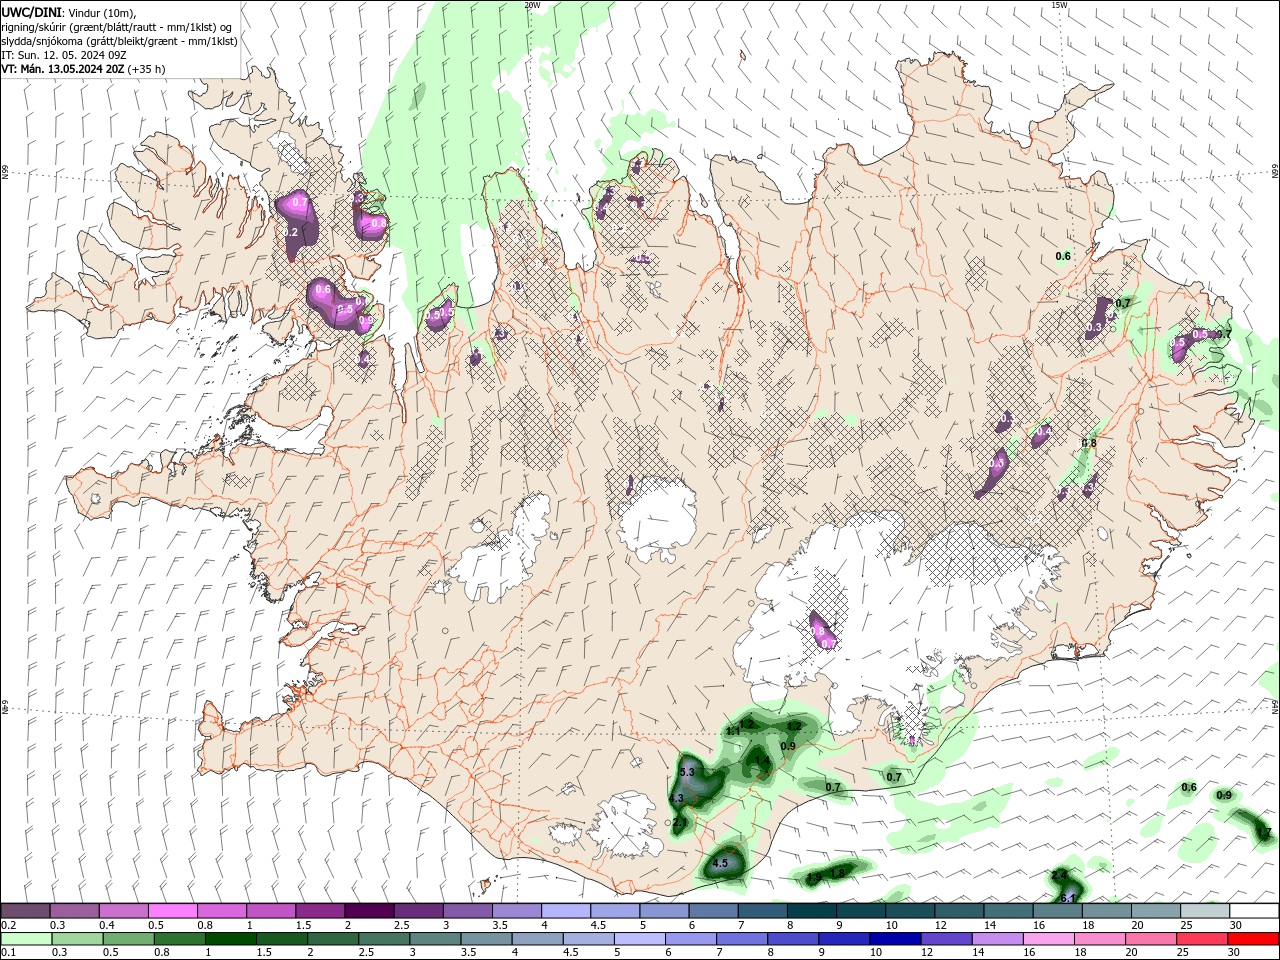Click the valid time 'VT: Mán. 13.05.2024 20Z'
The image size is (1280, 960).
click(62, 69)
